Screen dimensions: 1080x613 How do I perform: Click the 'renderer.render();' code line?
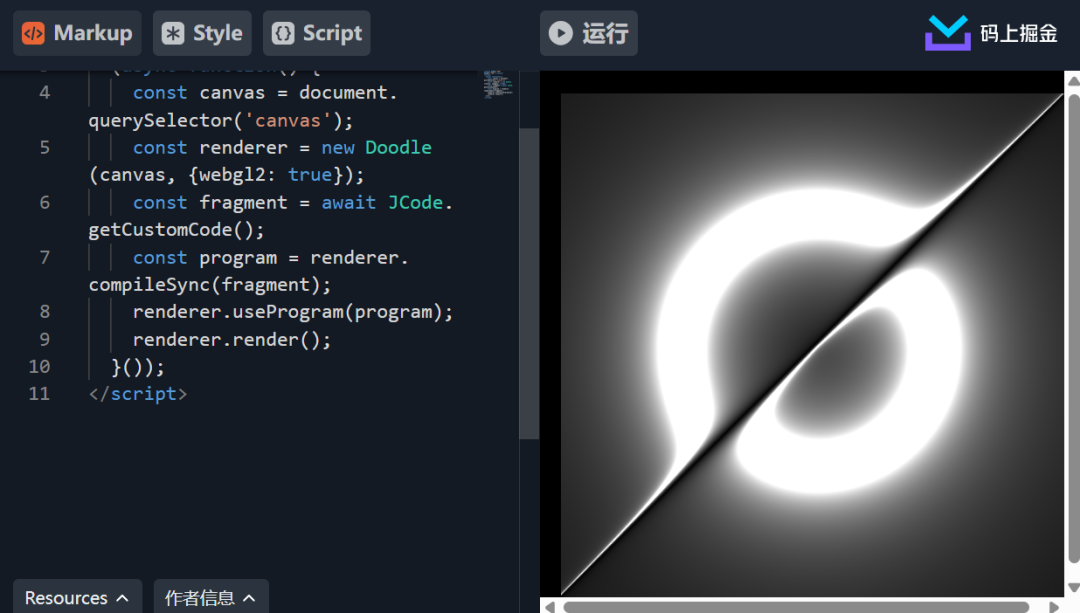pos(231,340)
